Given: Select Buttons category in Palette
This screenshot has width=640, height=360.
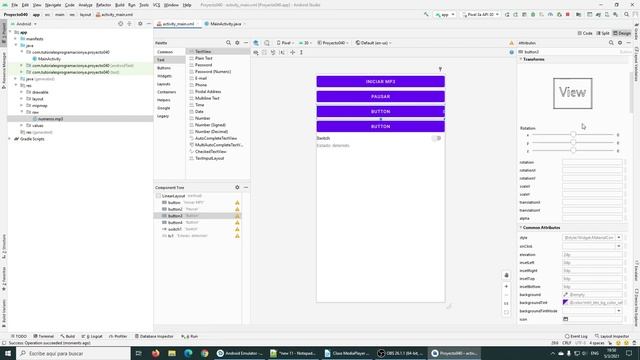Looking at the screenshot, I should point(164,68).
